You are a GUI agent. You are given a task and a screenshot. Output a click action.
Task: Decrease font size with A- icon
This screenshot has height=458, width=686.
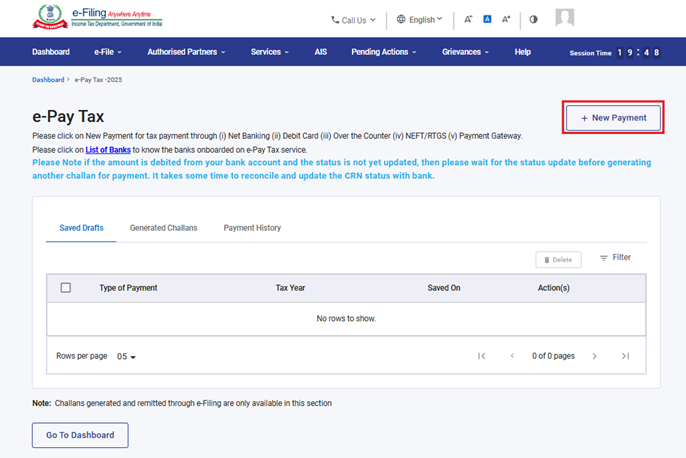click(x=468, y=19)
